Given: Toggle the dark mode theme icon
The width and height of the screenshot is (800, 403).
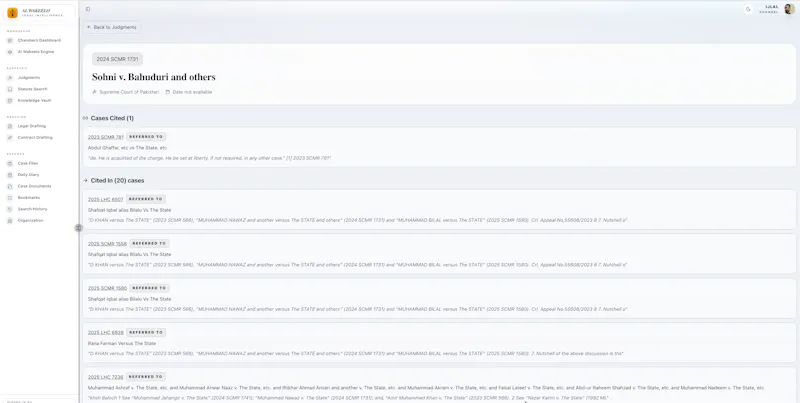Looking at the screenshot, I should pos(748,9).
